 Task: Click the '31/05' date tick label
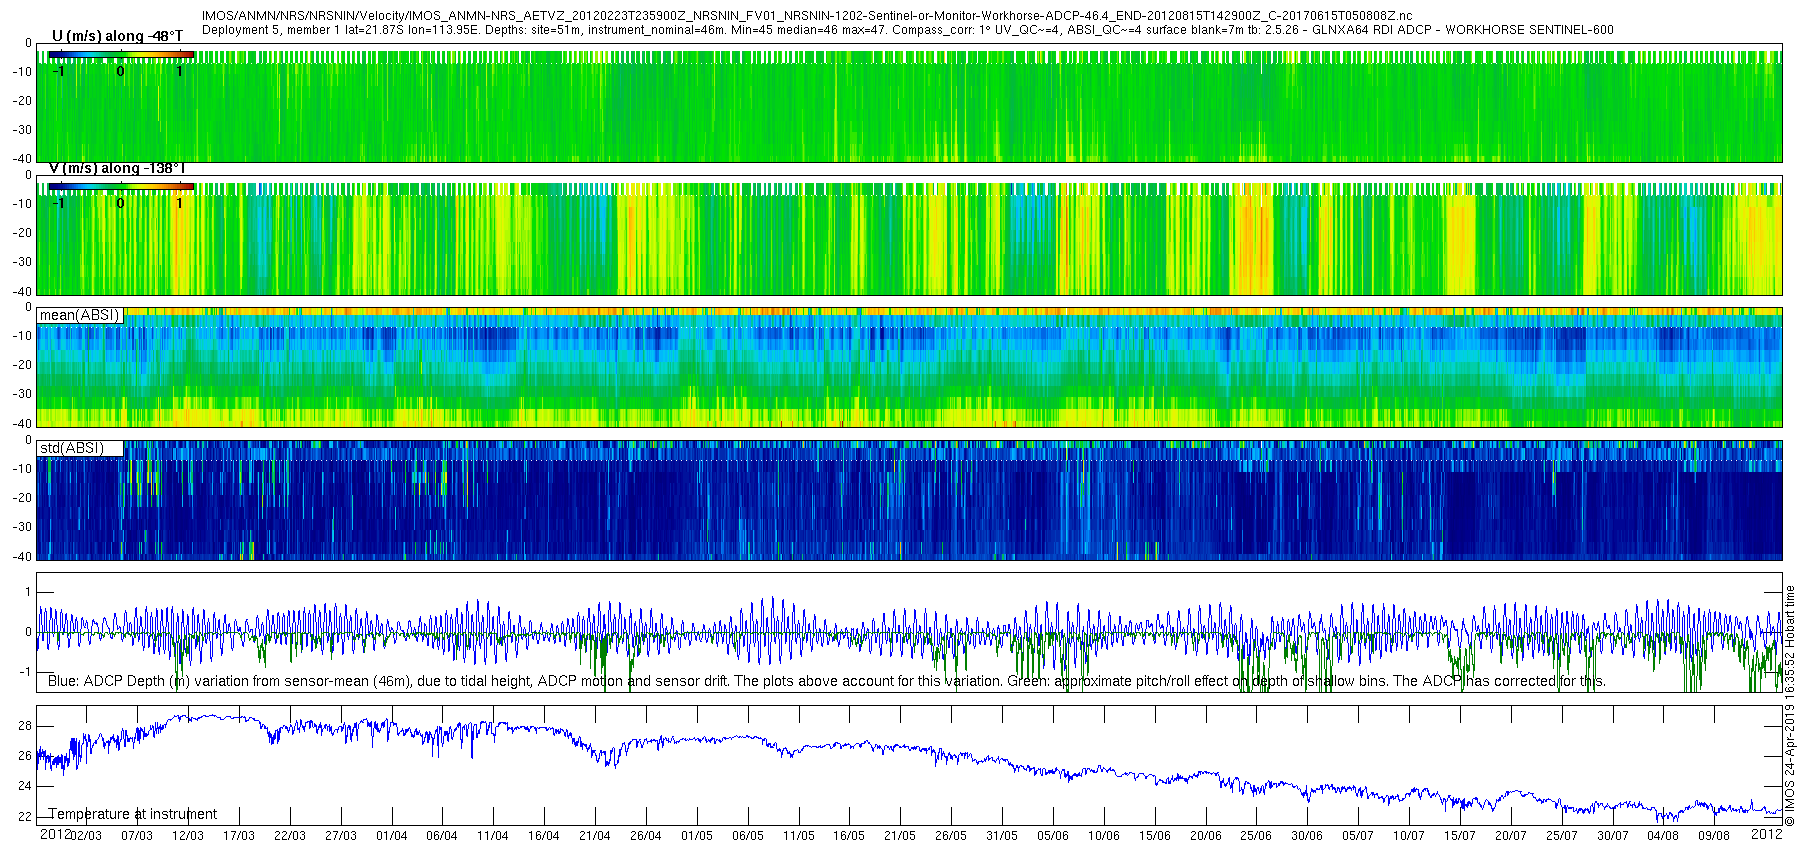tap(1002, 836)
